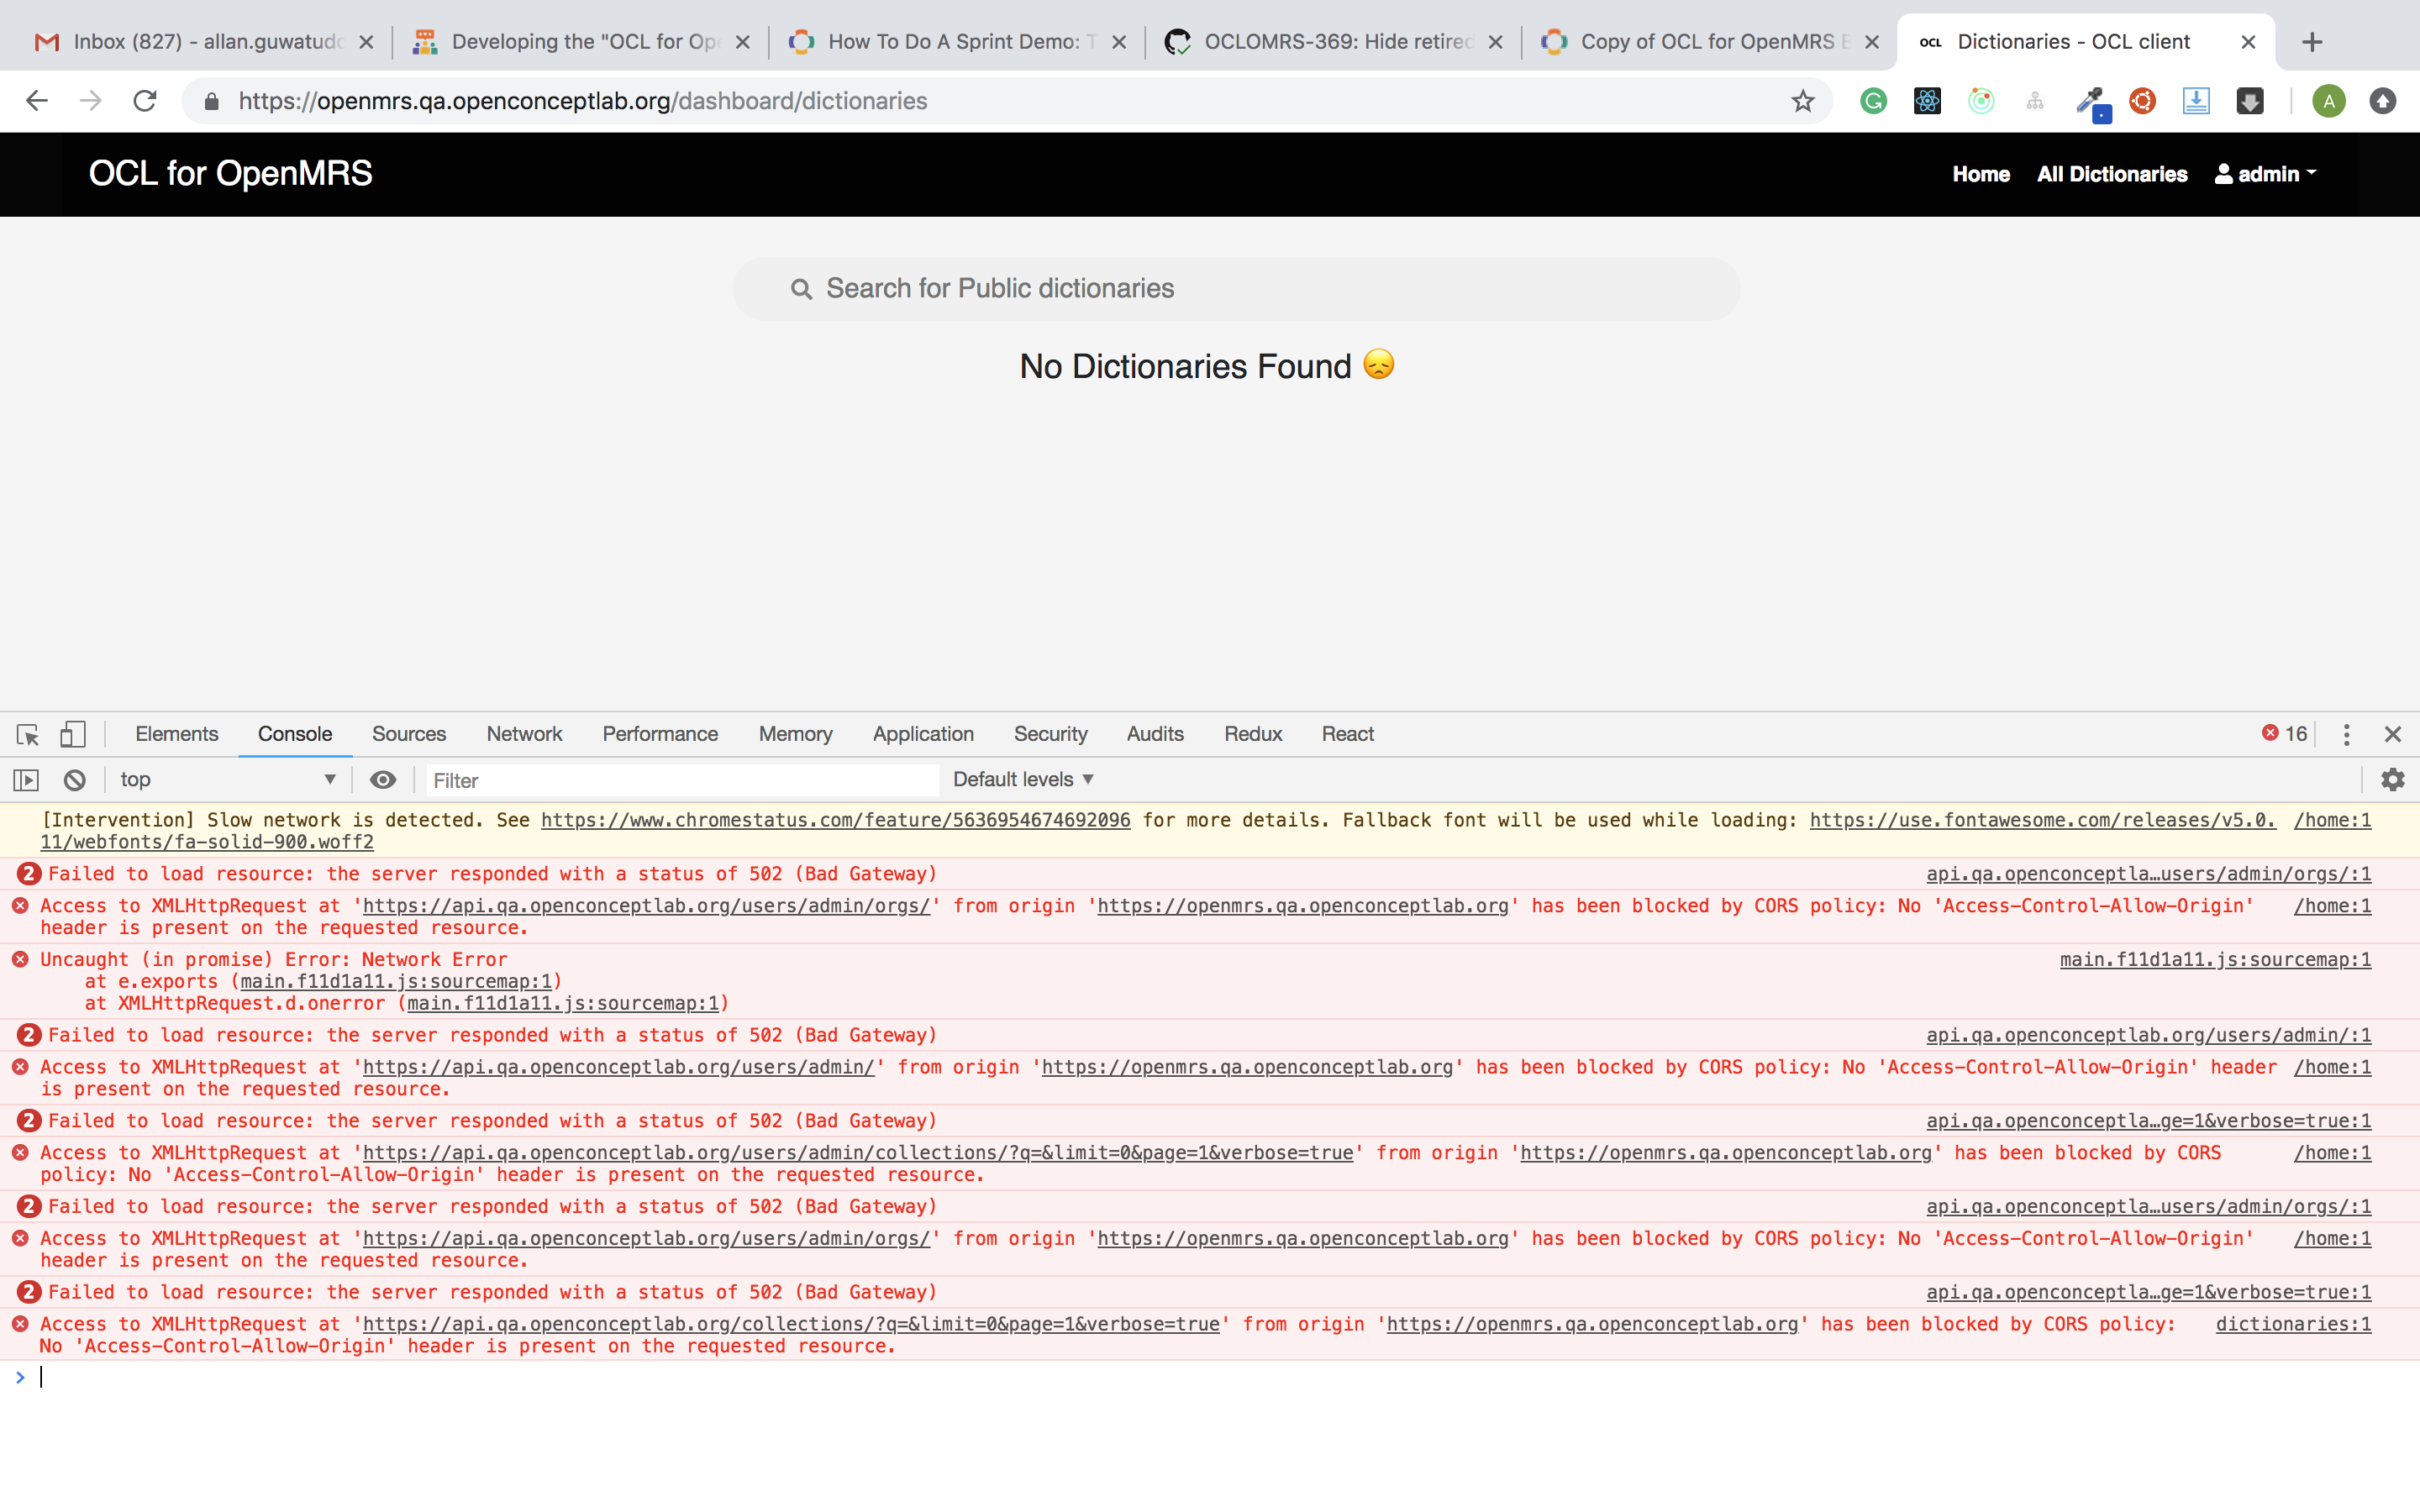The image size is (2420, 1512).
Task: Activate DevTools element inspector picker
Action: pos(28,735)
